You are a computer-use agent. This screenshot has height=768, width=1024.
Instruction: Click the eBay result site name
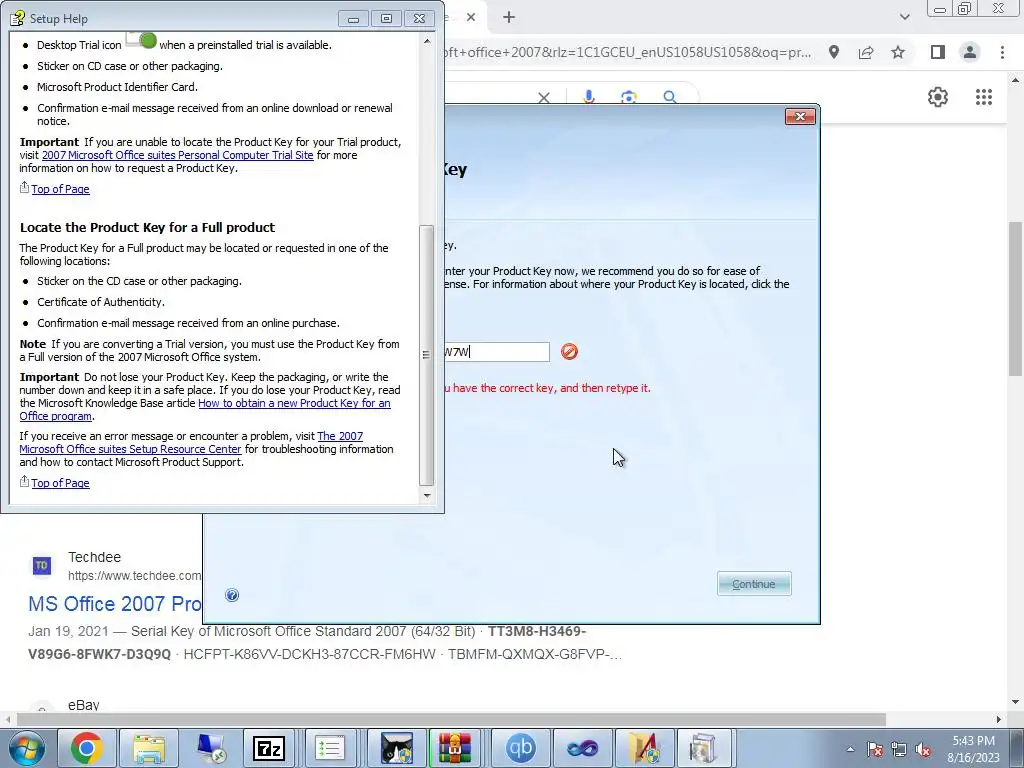[x=84, y=705]
